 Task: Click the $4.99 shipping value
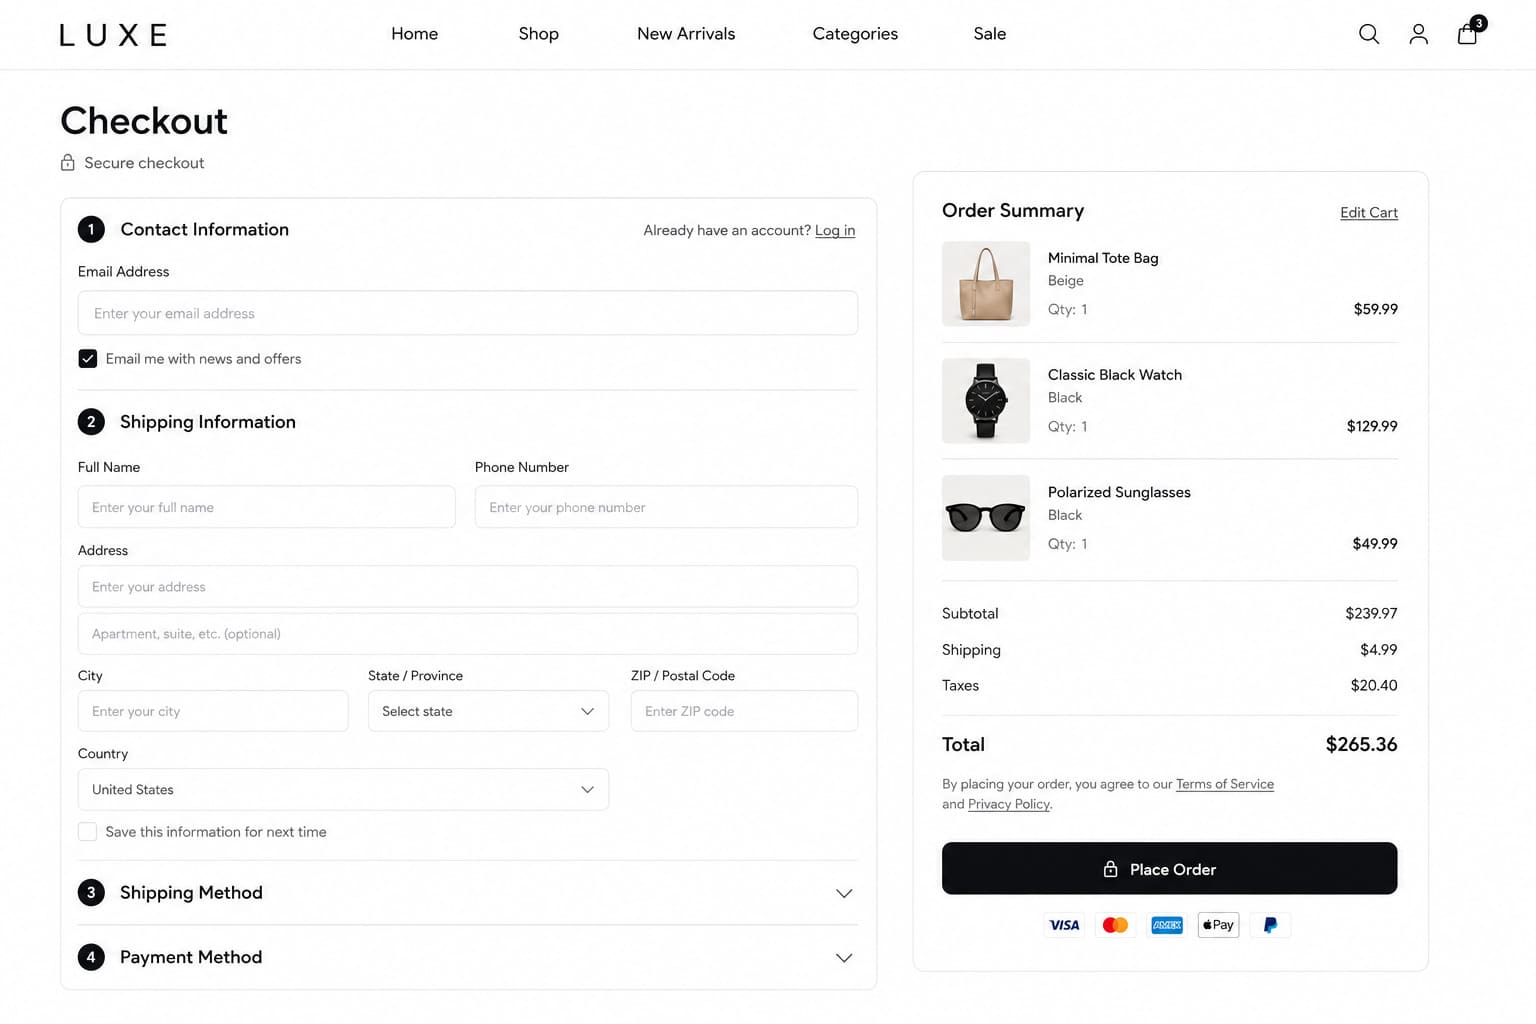coord(1378,650)
